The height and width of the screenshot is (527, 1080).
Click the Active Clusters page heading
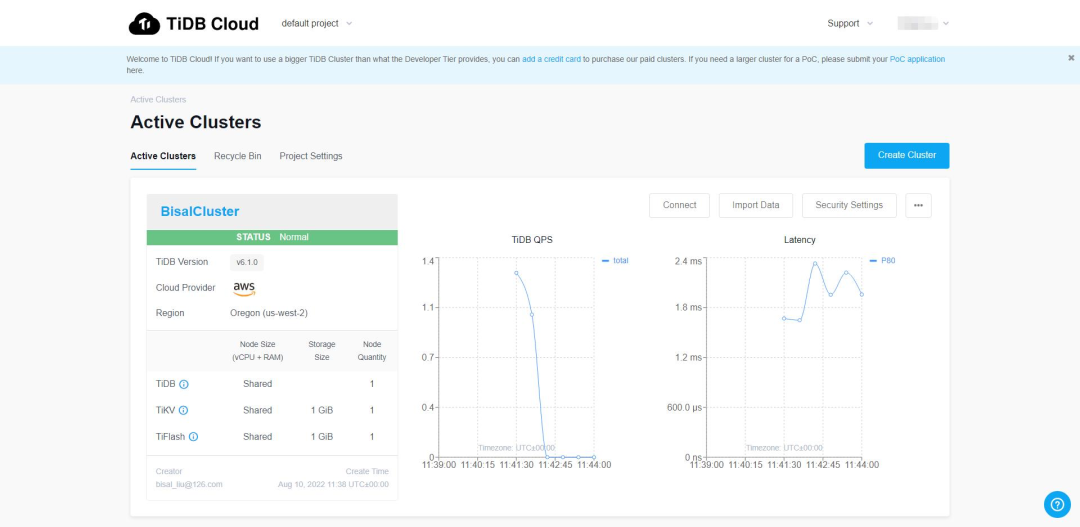(x=196, y=123)
